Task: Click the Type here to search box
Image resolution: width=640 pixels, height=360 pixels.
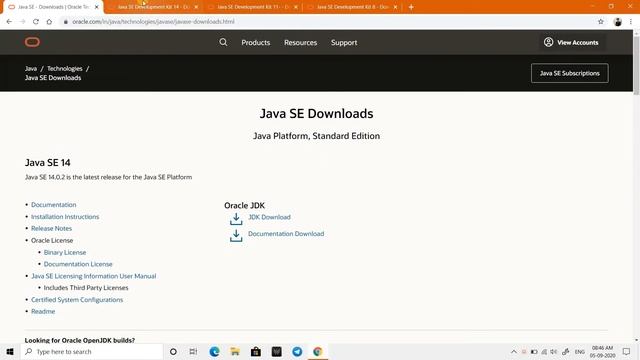Action: pos(92,351)
